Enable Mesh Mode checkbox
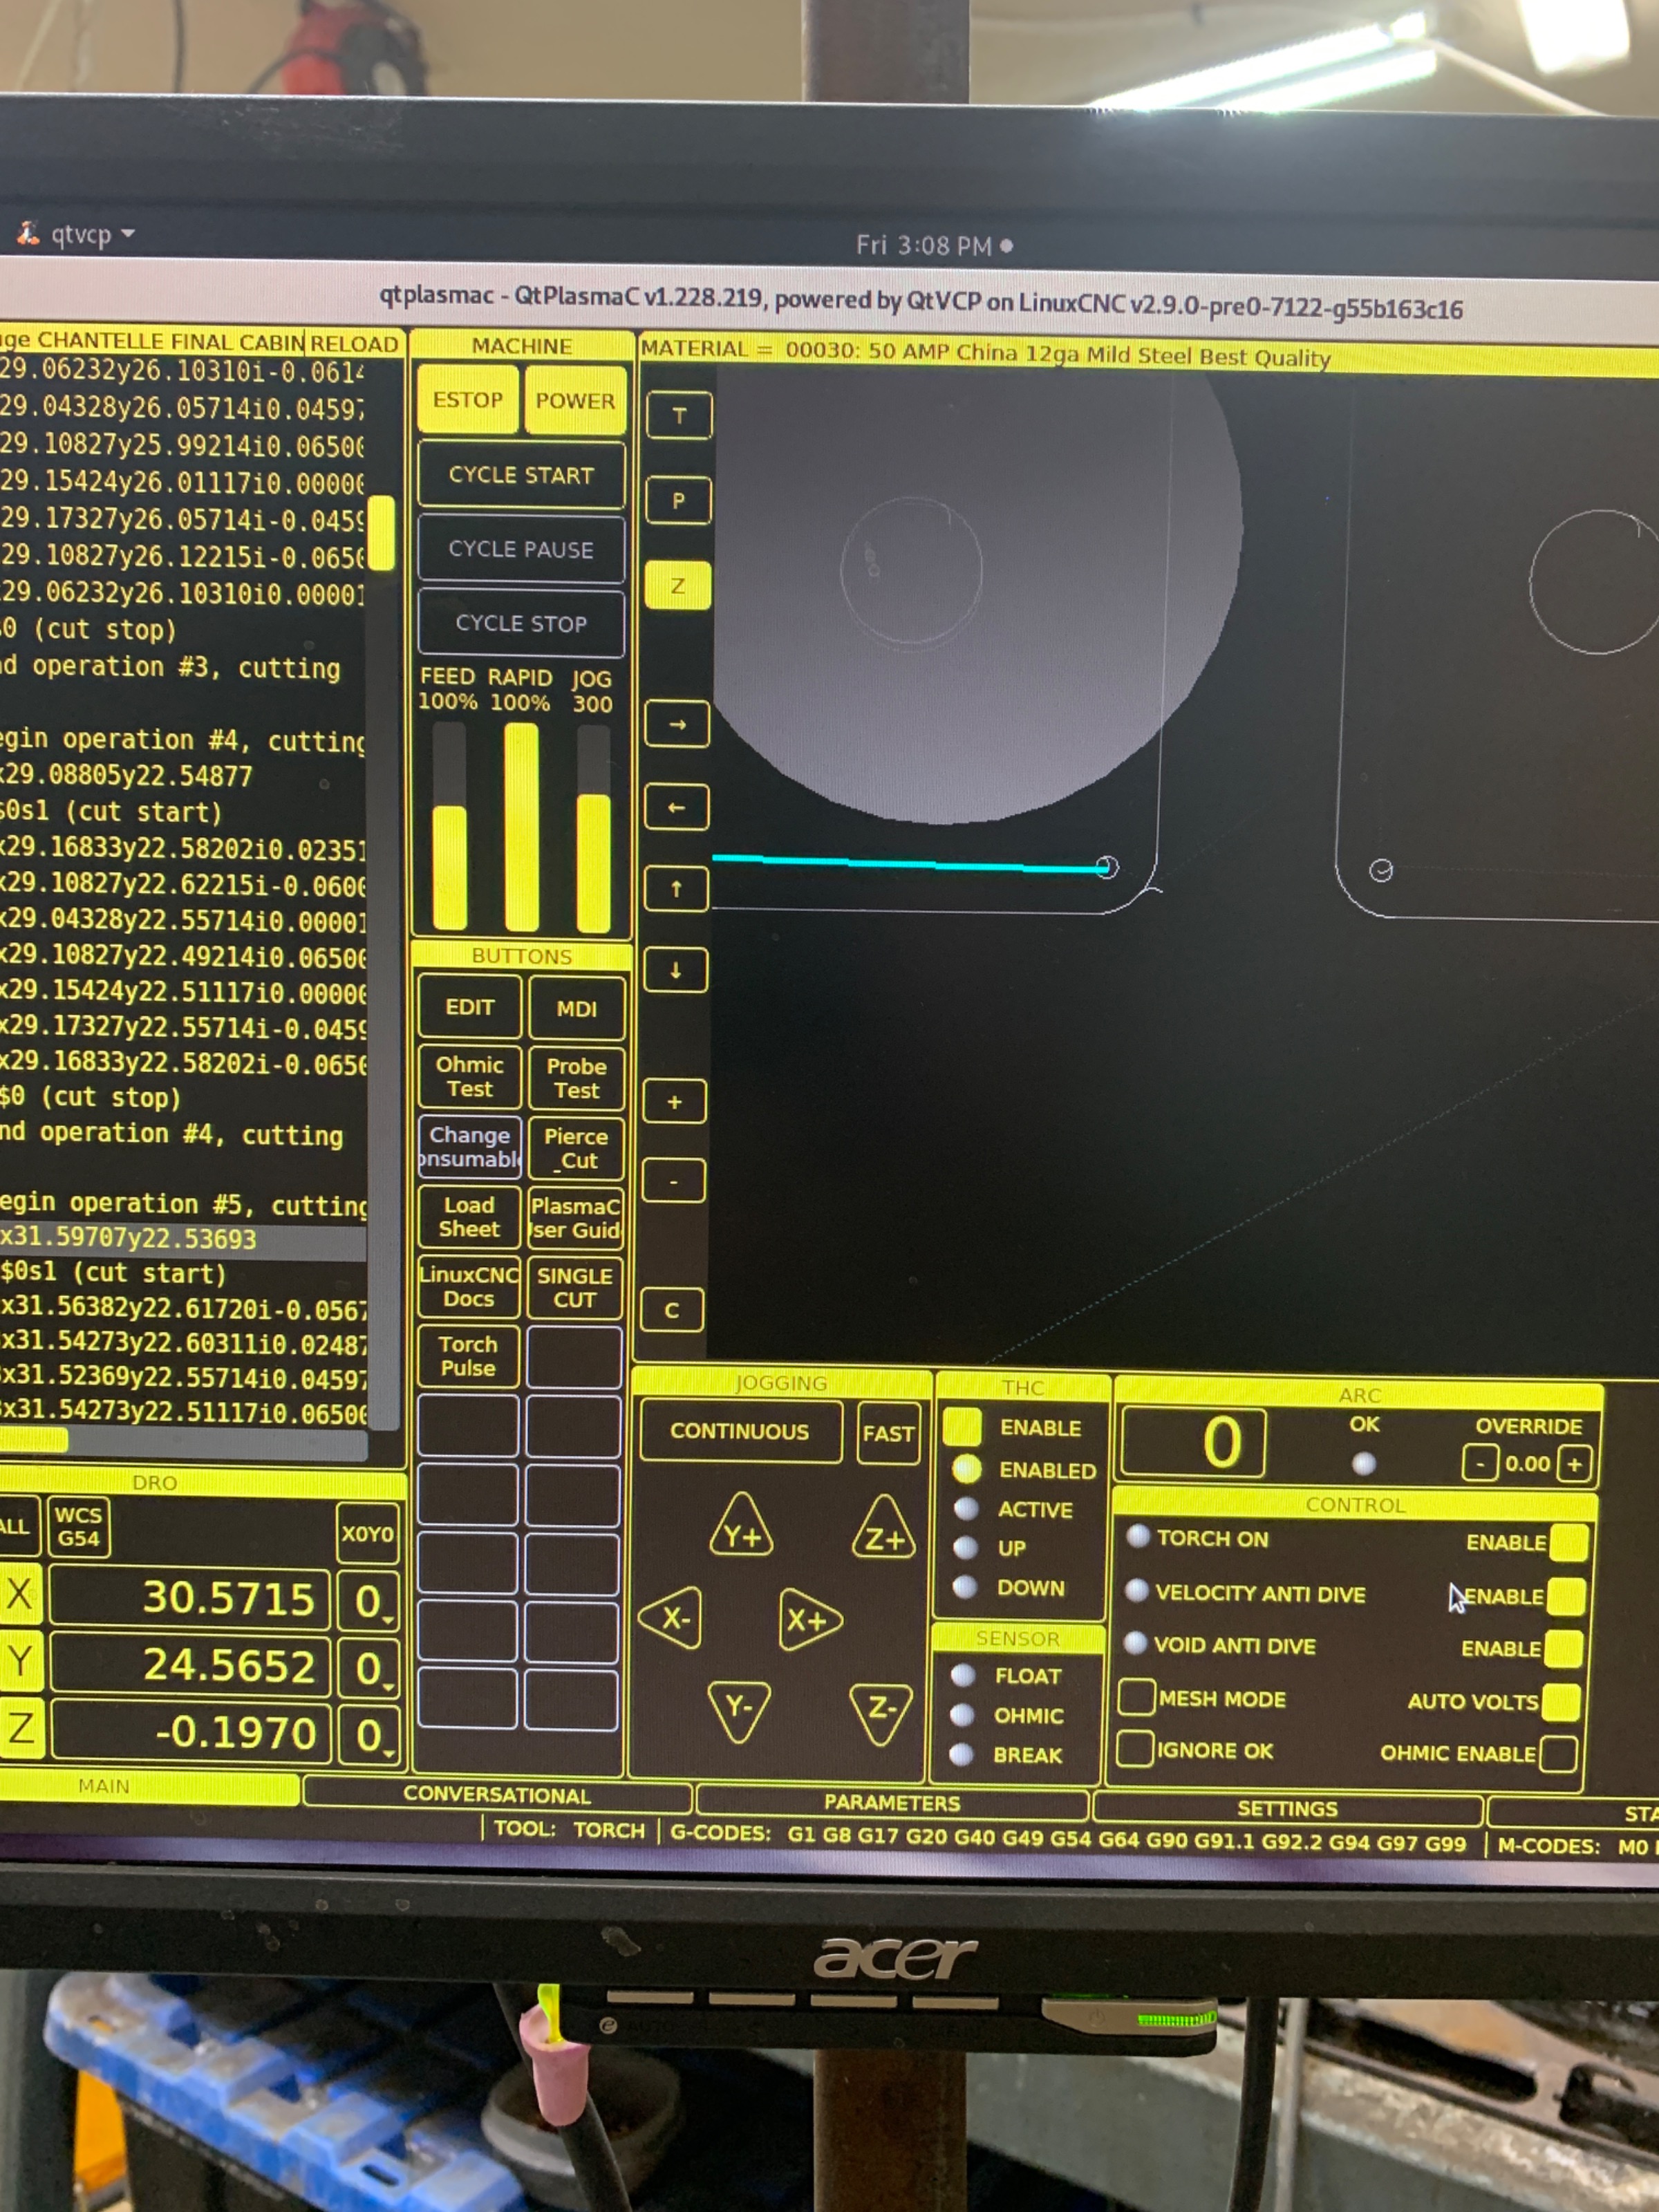This screenshot has width=1659, height=2212. pyautogui.click(x=1137, y=1697)
